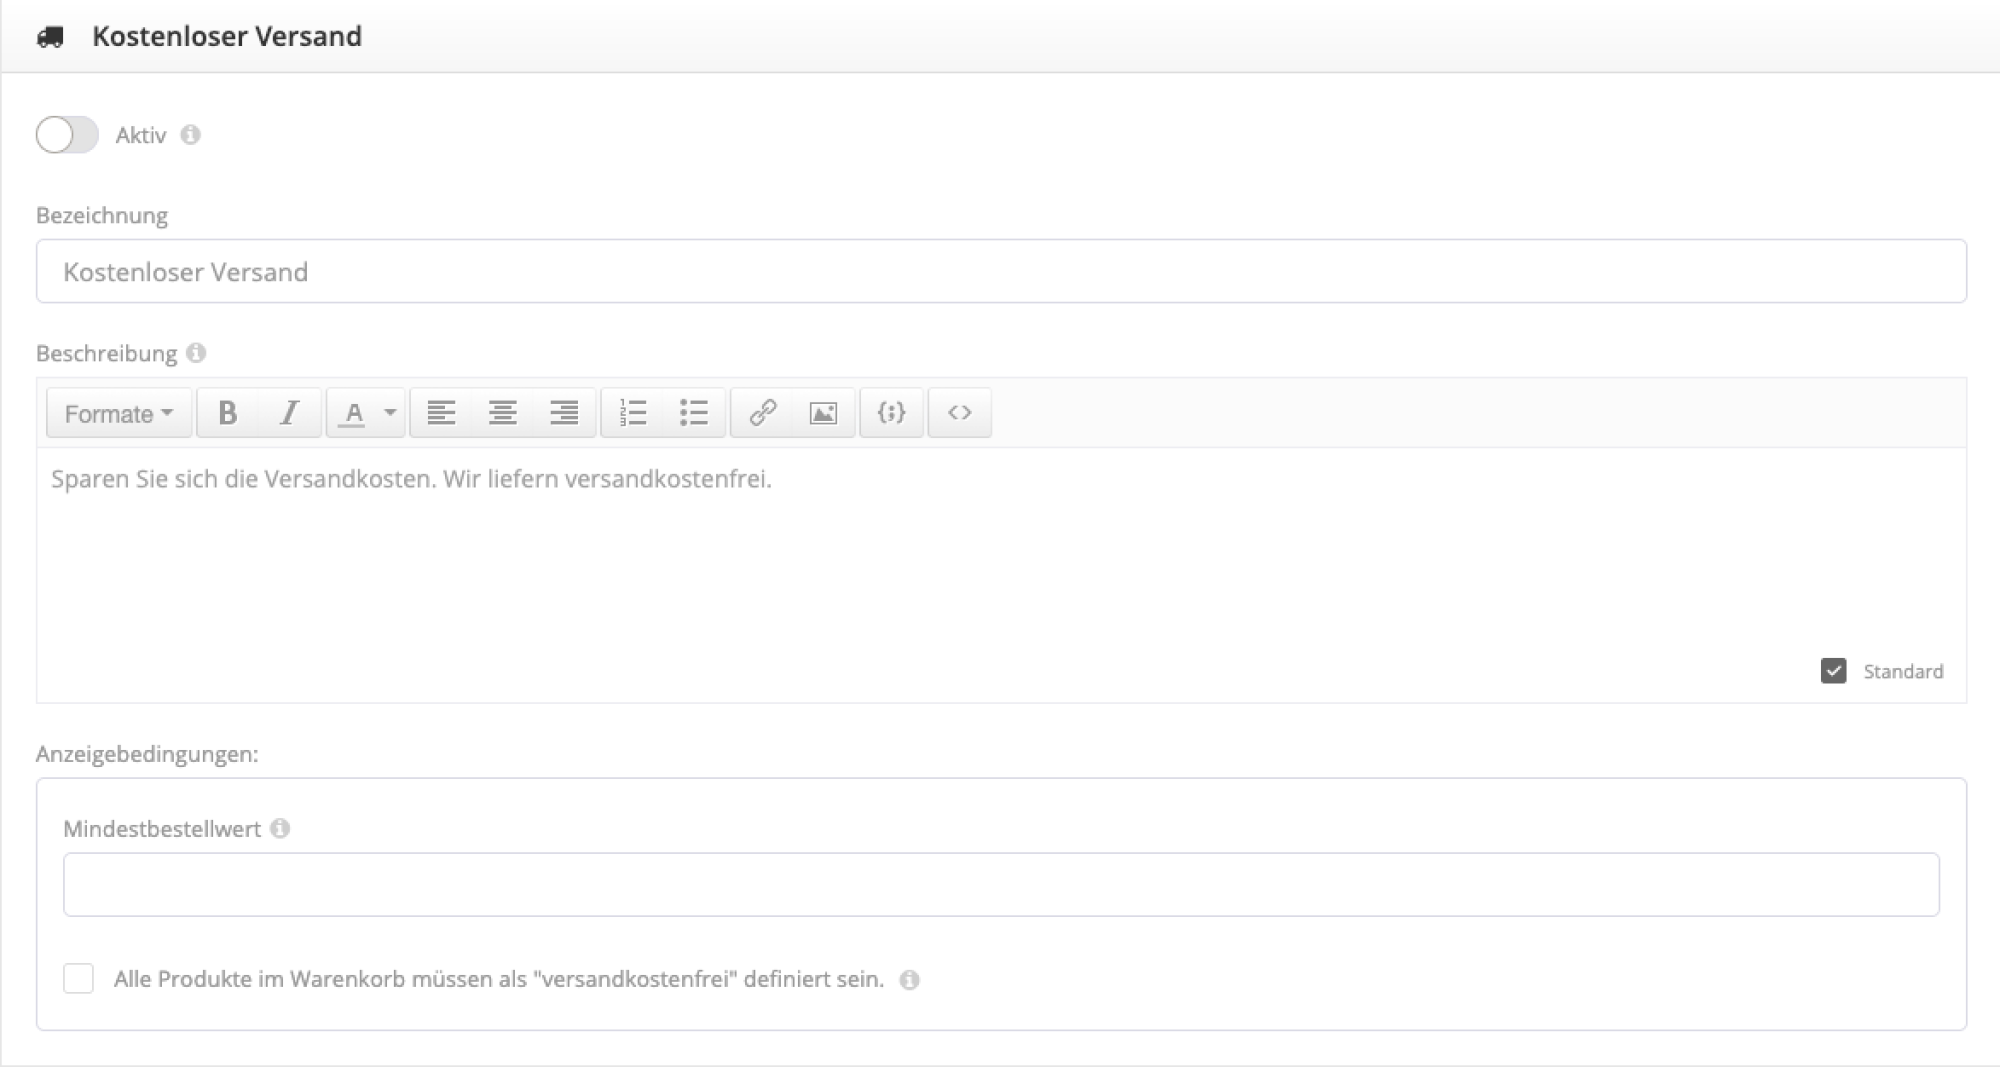Screen dimensions: 2000x1067
Task: Align text right in description editor
Action: click(x=564, y=413)
